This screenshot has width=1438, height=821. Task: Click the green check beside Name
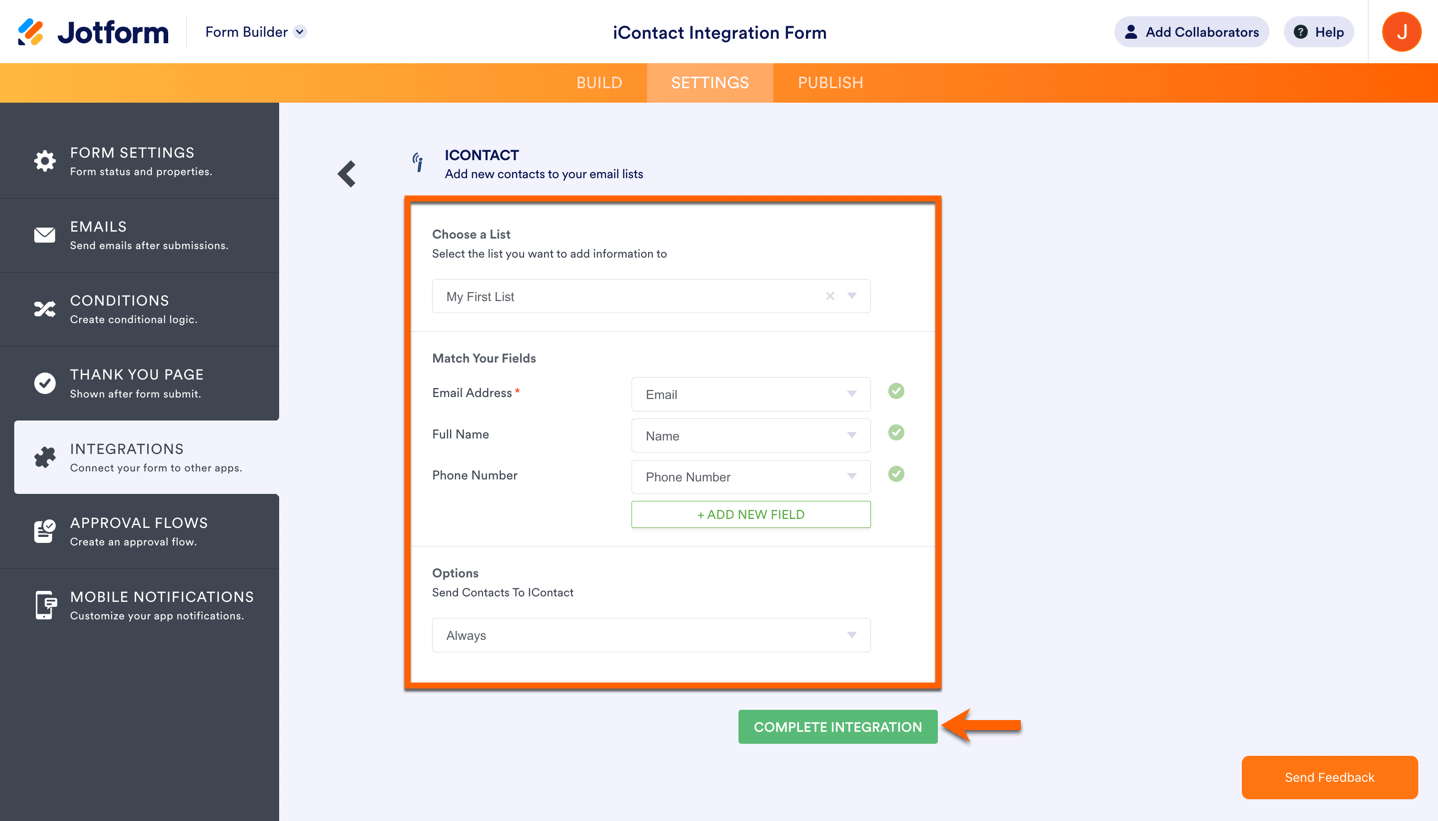(896, 433)
